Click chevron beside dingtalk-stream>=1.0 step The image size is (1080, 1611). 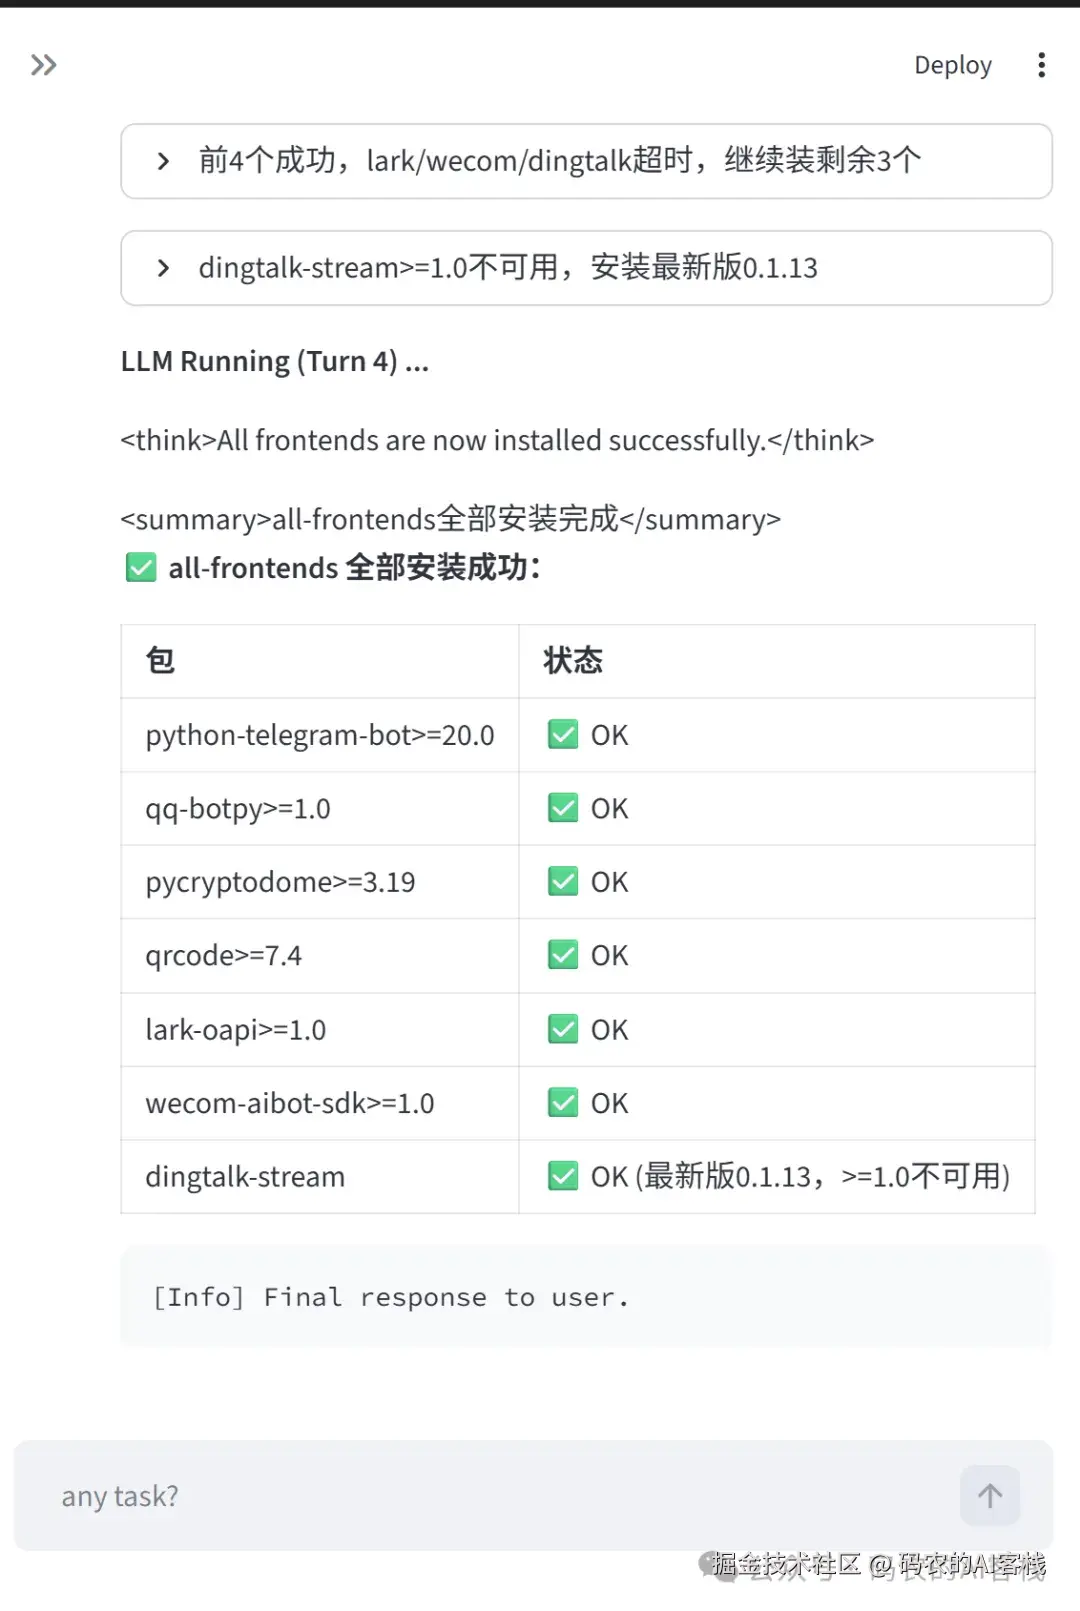coord(163,268)
